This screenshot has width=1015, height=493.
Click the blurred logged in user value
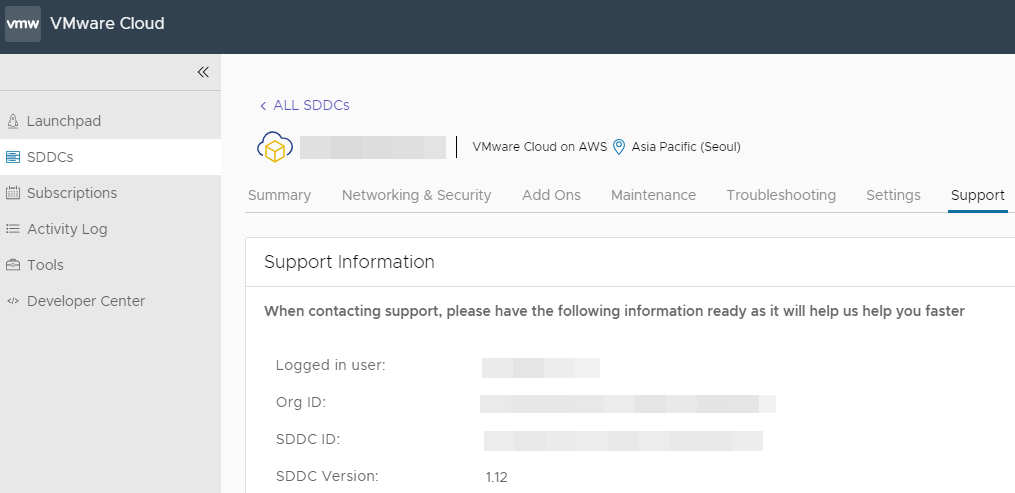click(x=541, y=367)
